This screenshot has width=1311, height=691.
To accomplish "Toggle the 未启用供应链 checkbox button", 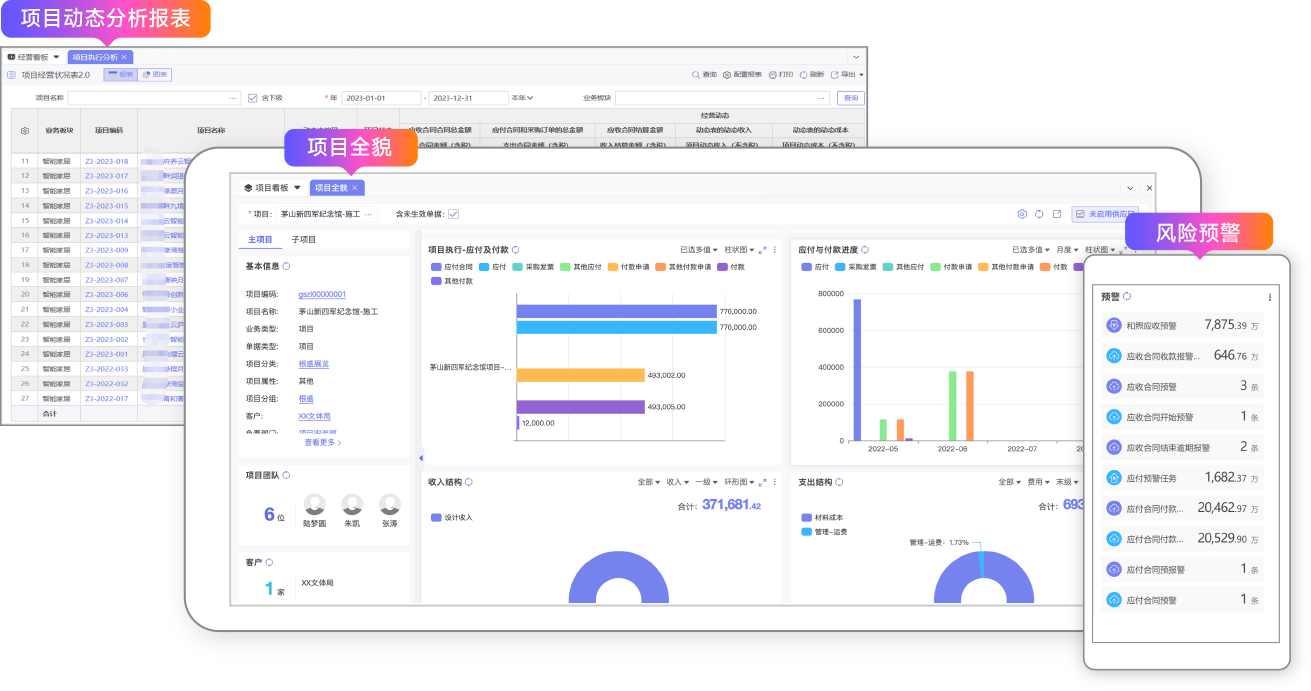I will 1079,214.
